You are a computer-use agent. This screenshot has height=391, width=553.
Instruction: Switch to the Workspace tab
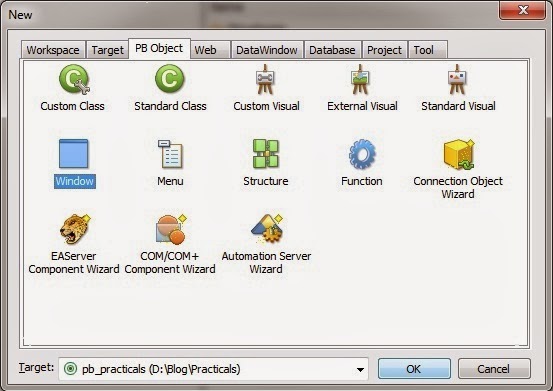pyautogui.click(x=53, y=50)
